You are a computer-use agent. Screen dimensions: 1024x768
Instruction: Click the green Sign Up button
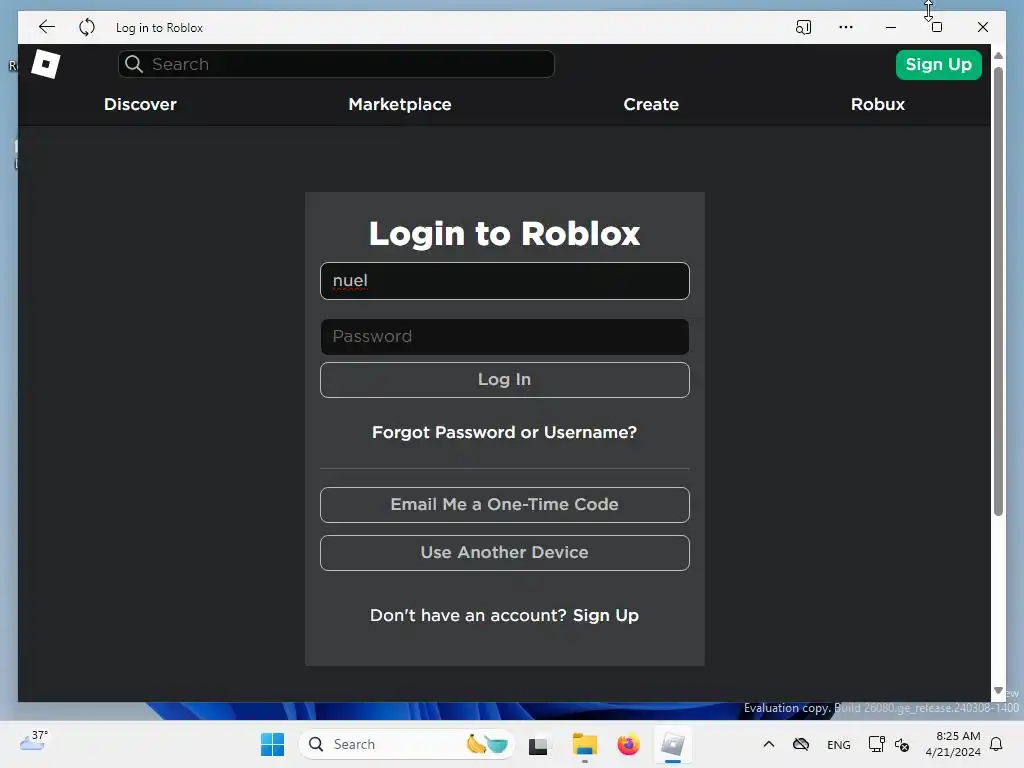[x=938, y=65]
